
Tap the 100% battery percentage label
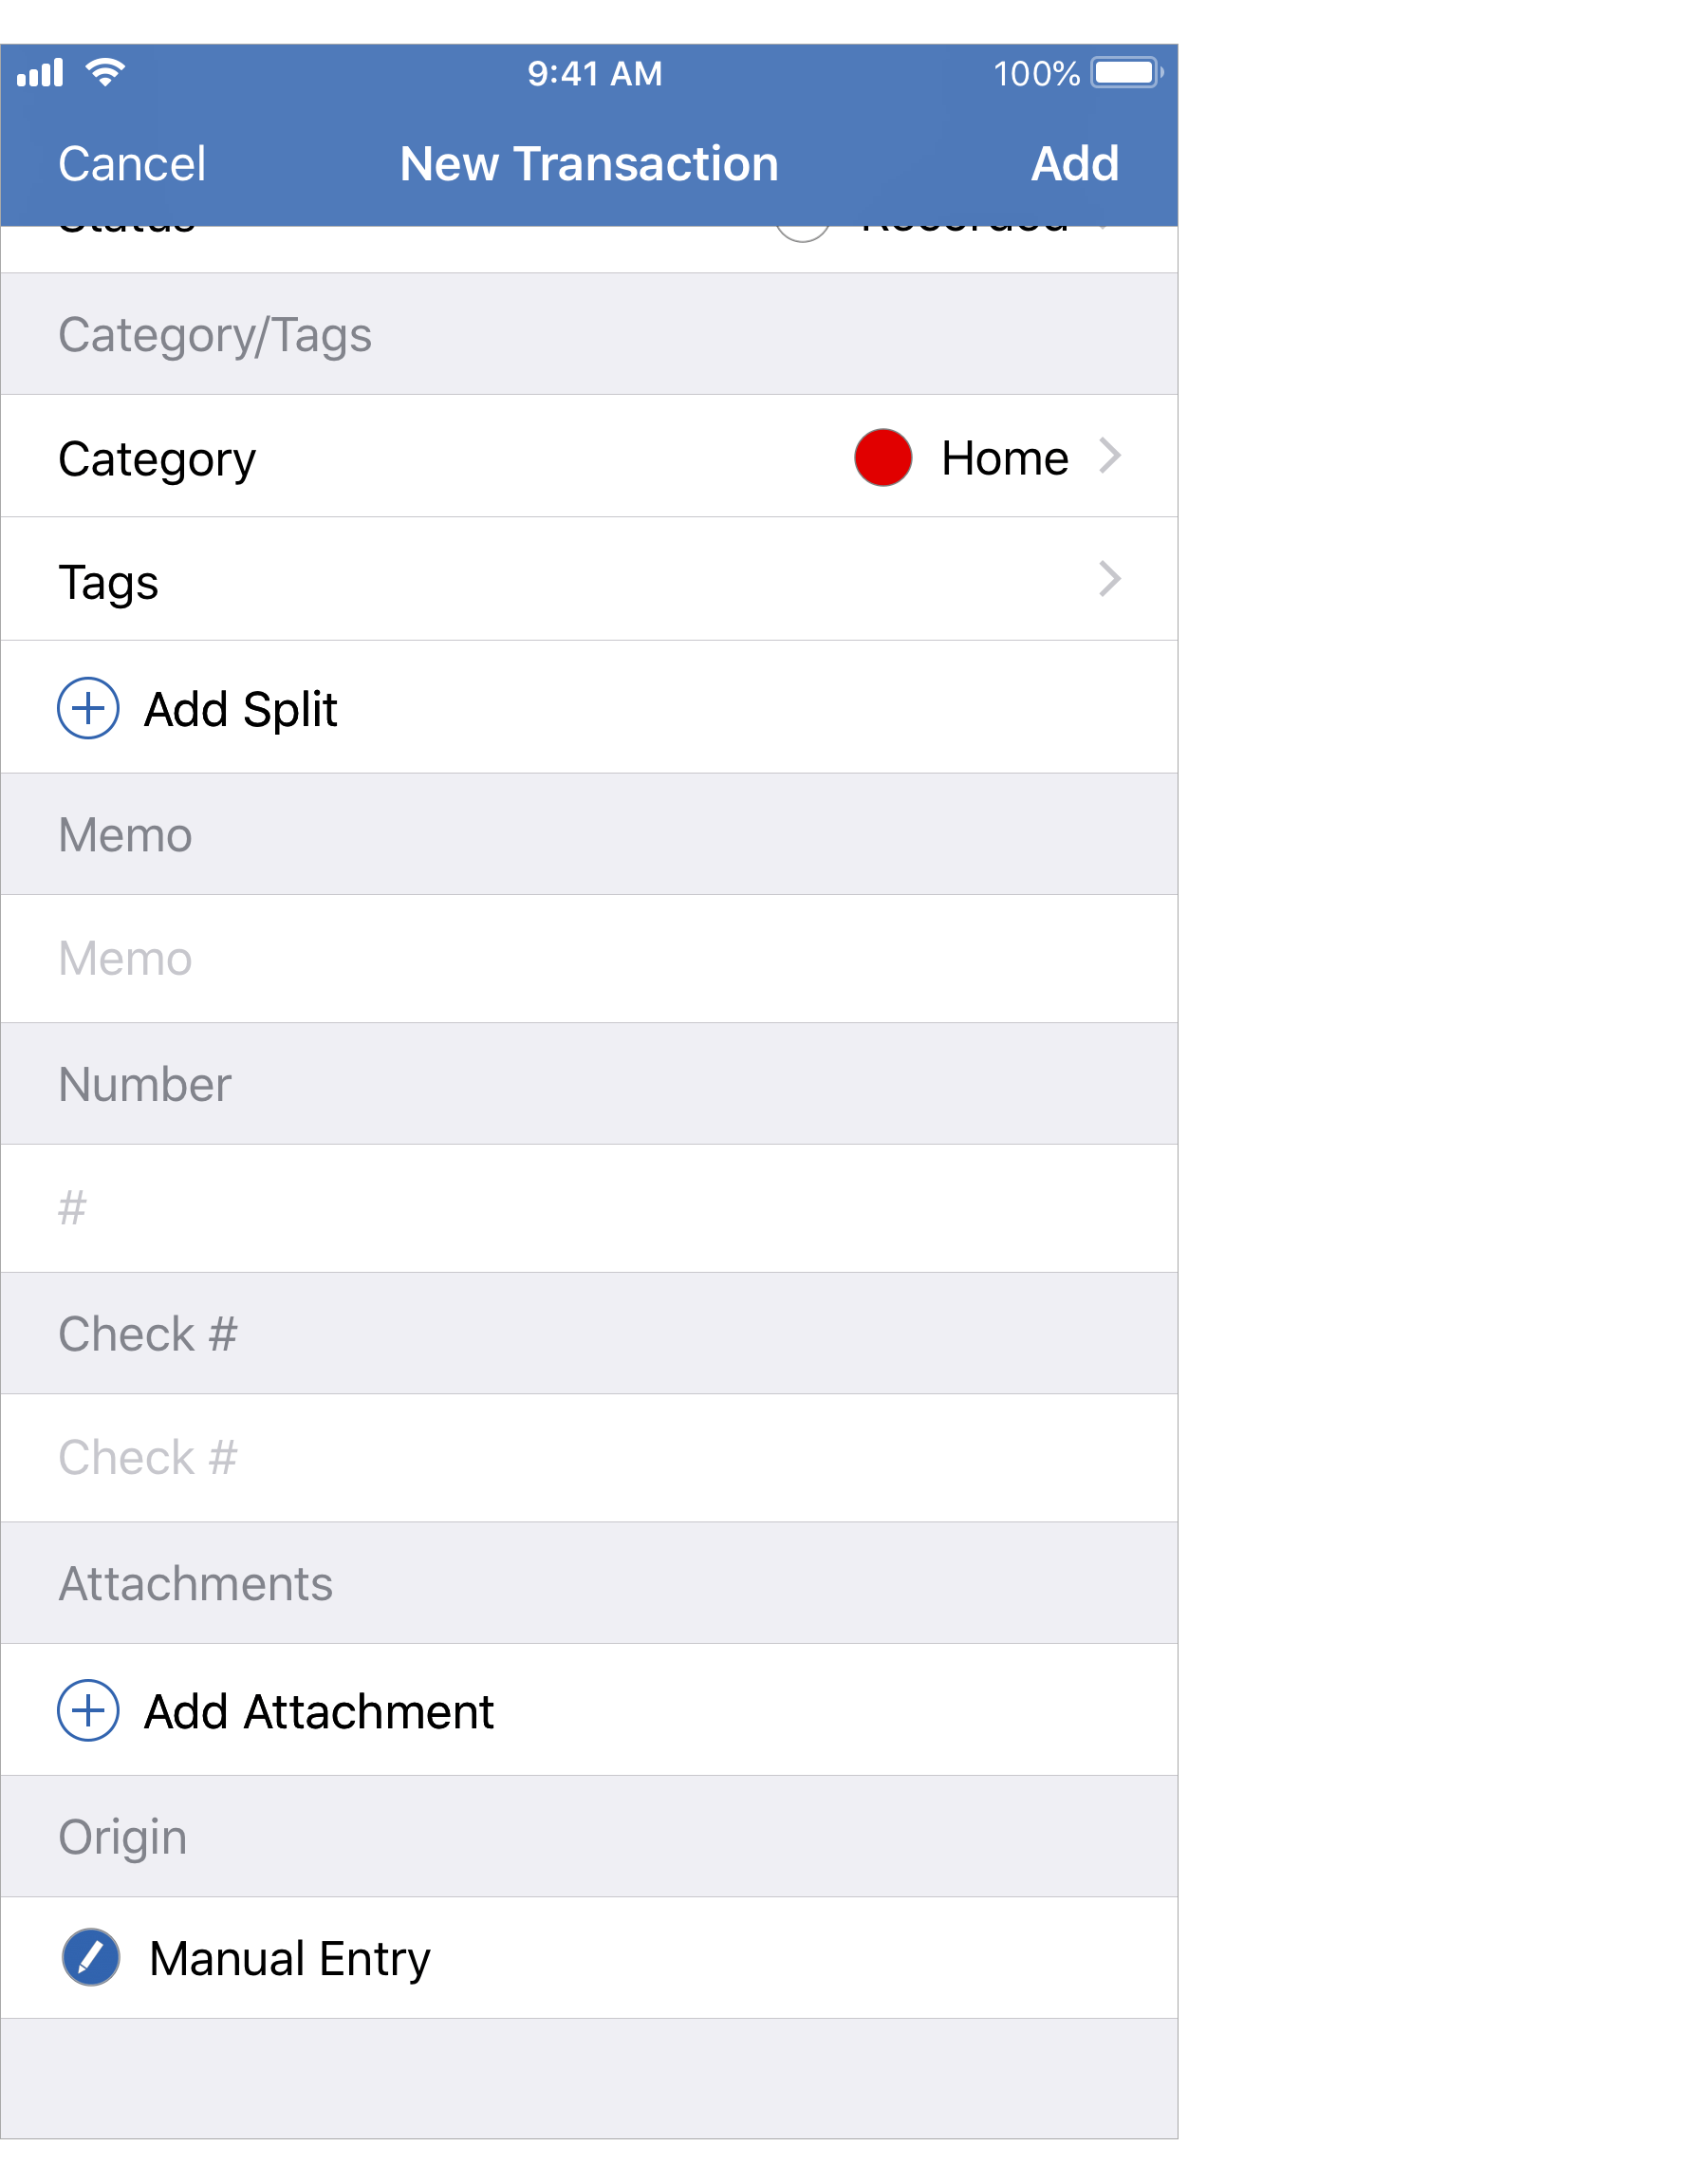click(x=1035, y=71)
